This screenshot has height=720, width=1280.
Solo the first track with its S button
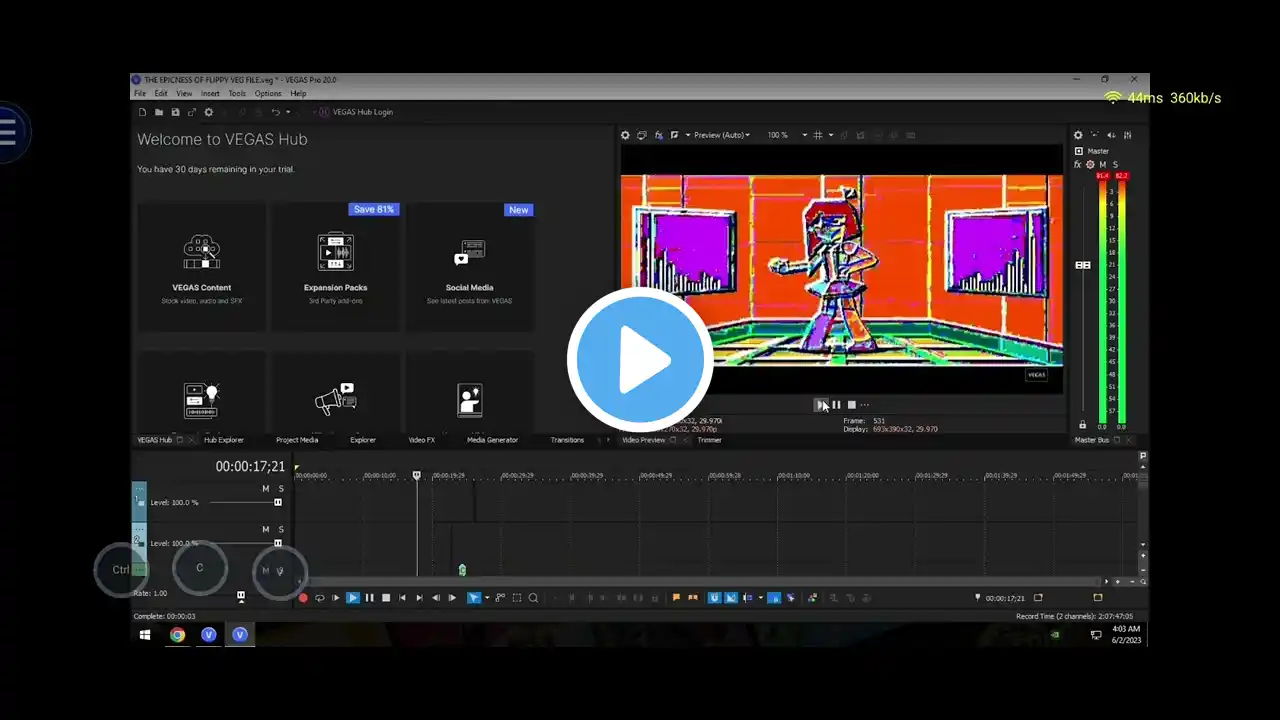pos(281,489)
